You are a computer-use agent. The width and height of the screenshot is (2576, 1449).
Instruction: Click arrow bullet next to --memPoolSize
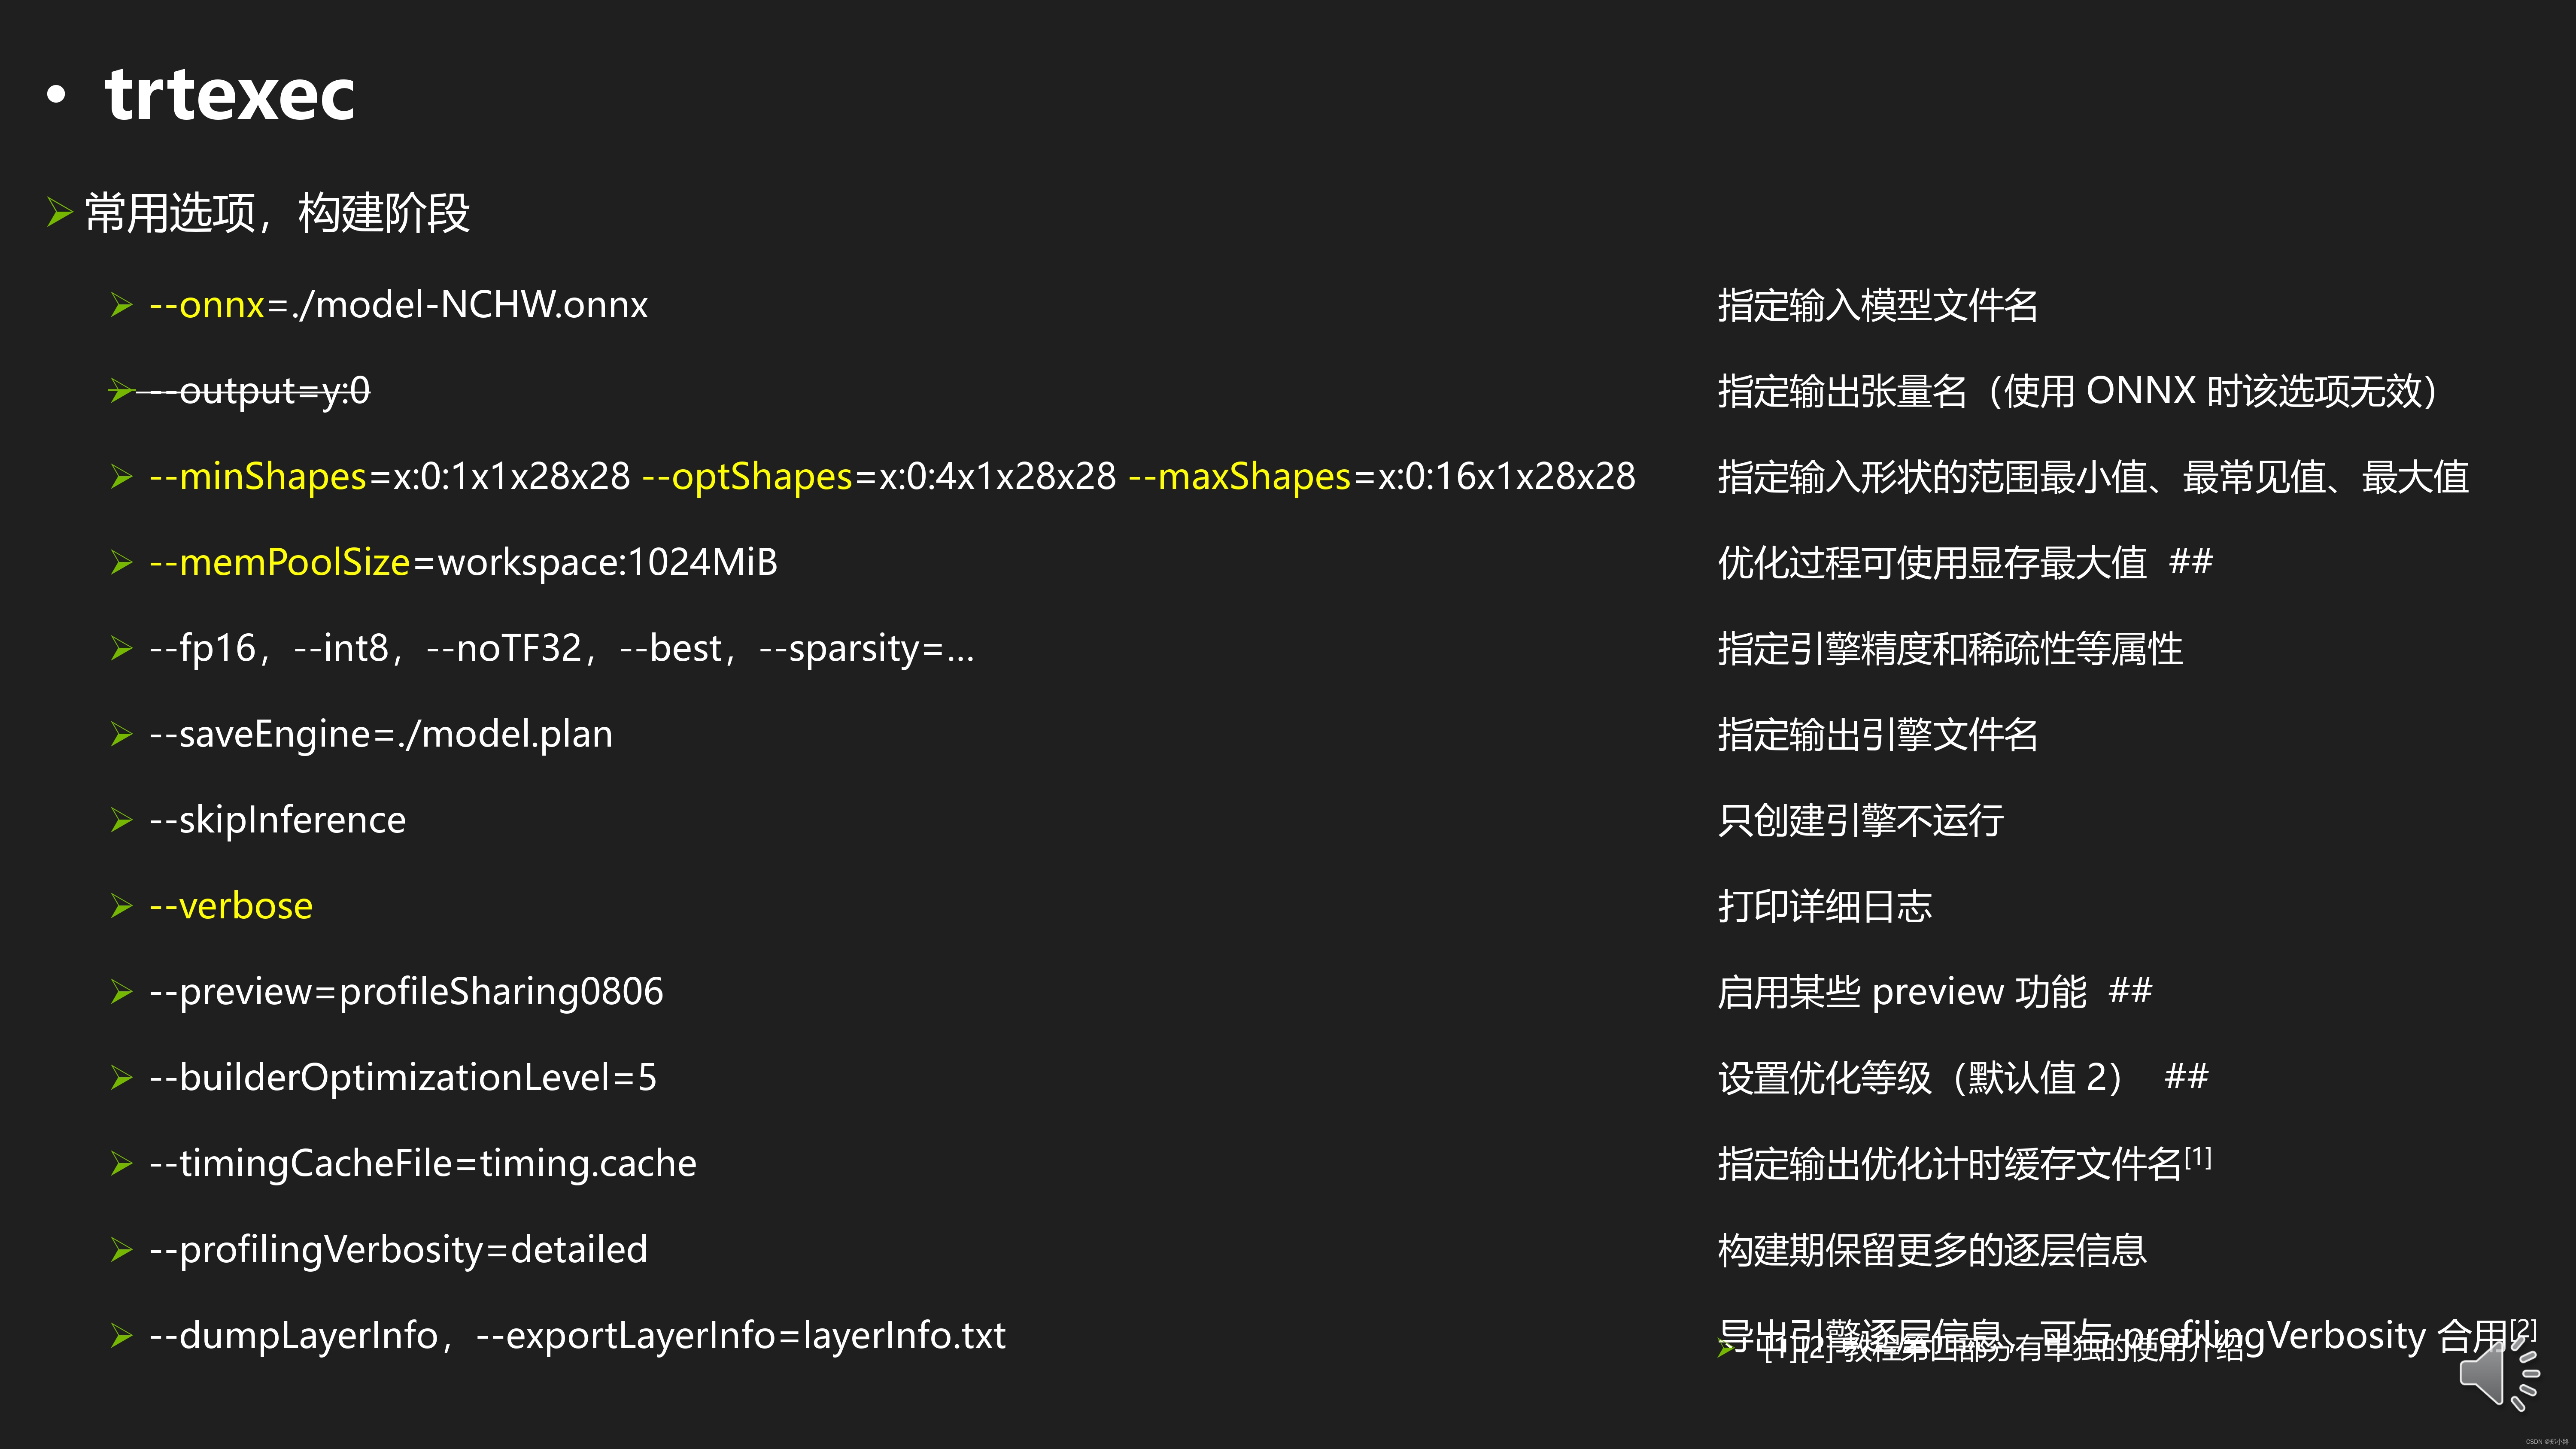coord(121,563)
